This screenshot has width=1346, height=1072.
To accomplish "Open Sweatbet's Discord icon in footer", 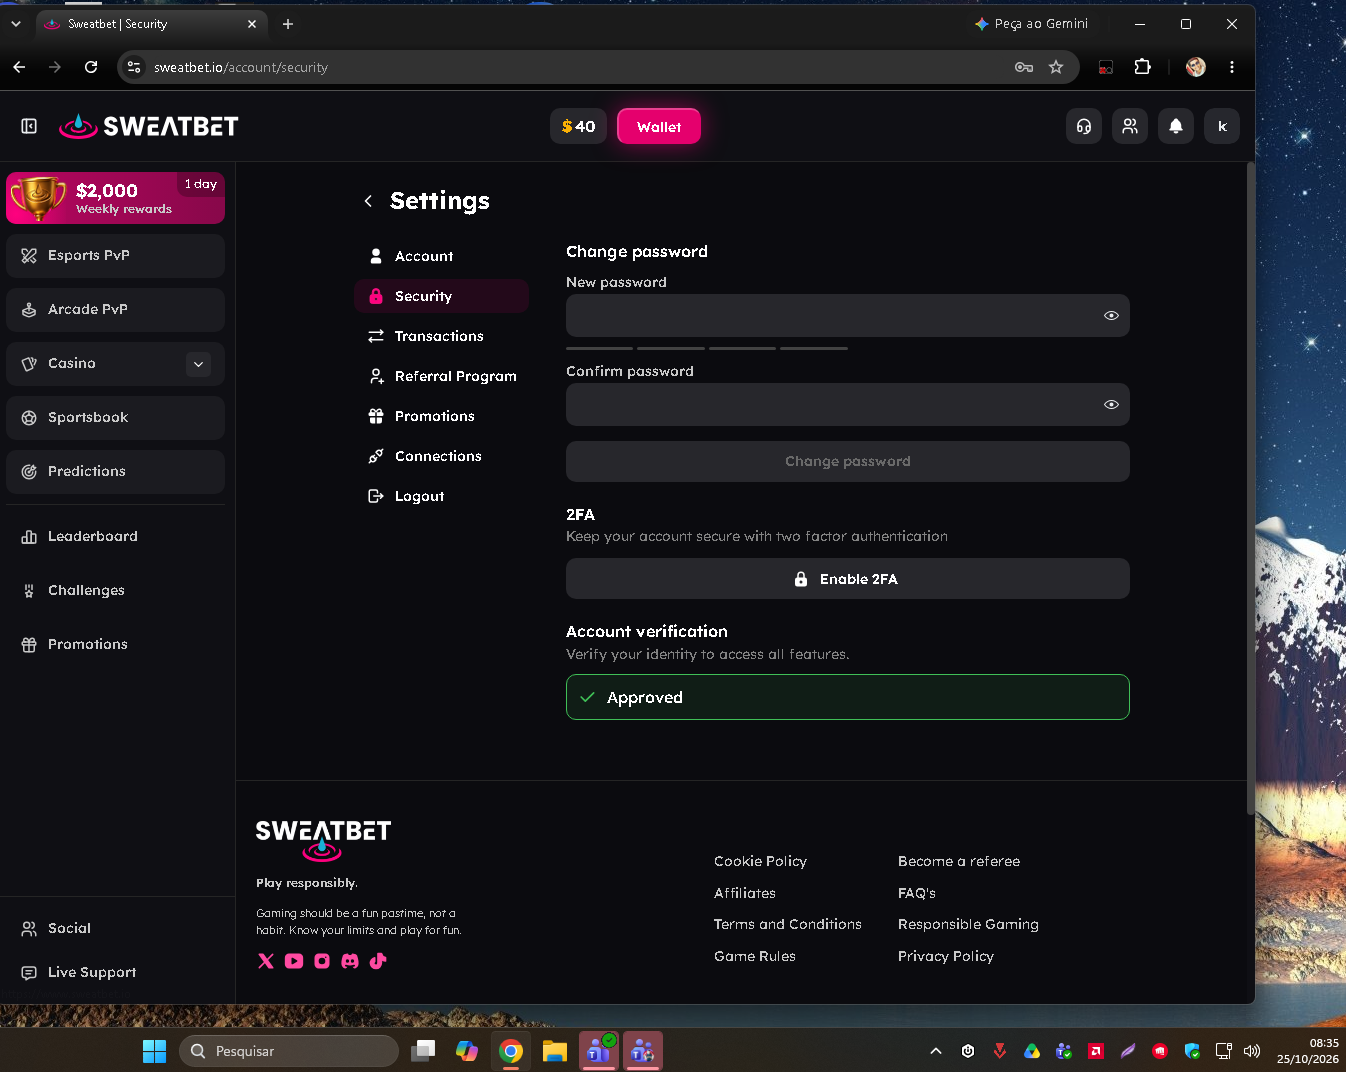I will pyautogui.click(x=350, y=961).
